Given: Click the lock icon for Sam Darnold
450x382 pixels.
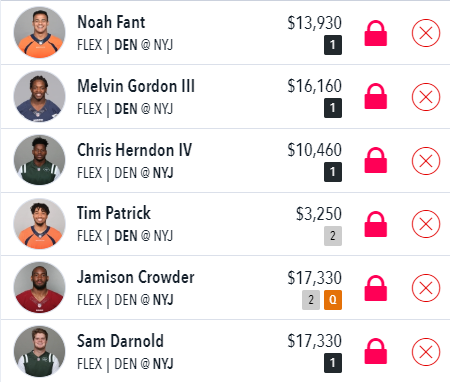Looking at the screenshot, I should [376, 352].
